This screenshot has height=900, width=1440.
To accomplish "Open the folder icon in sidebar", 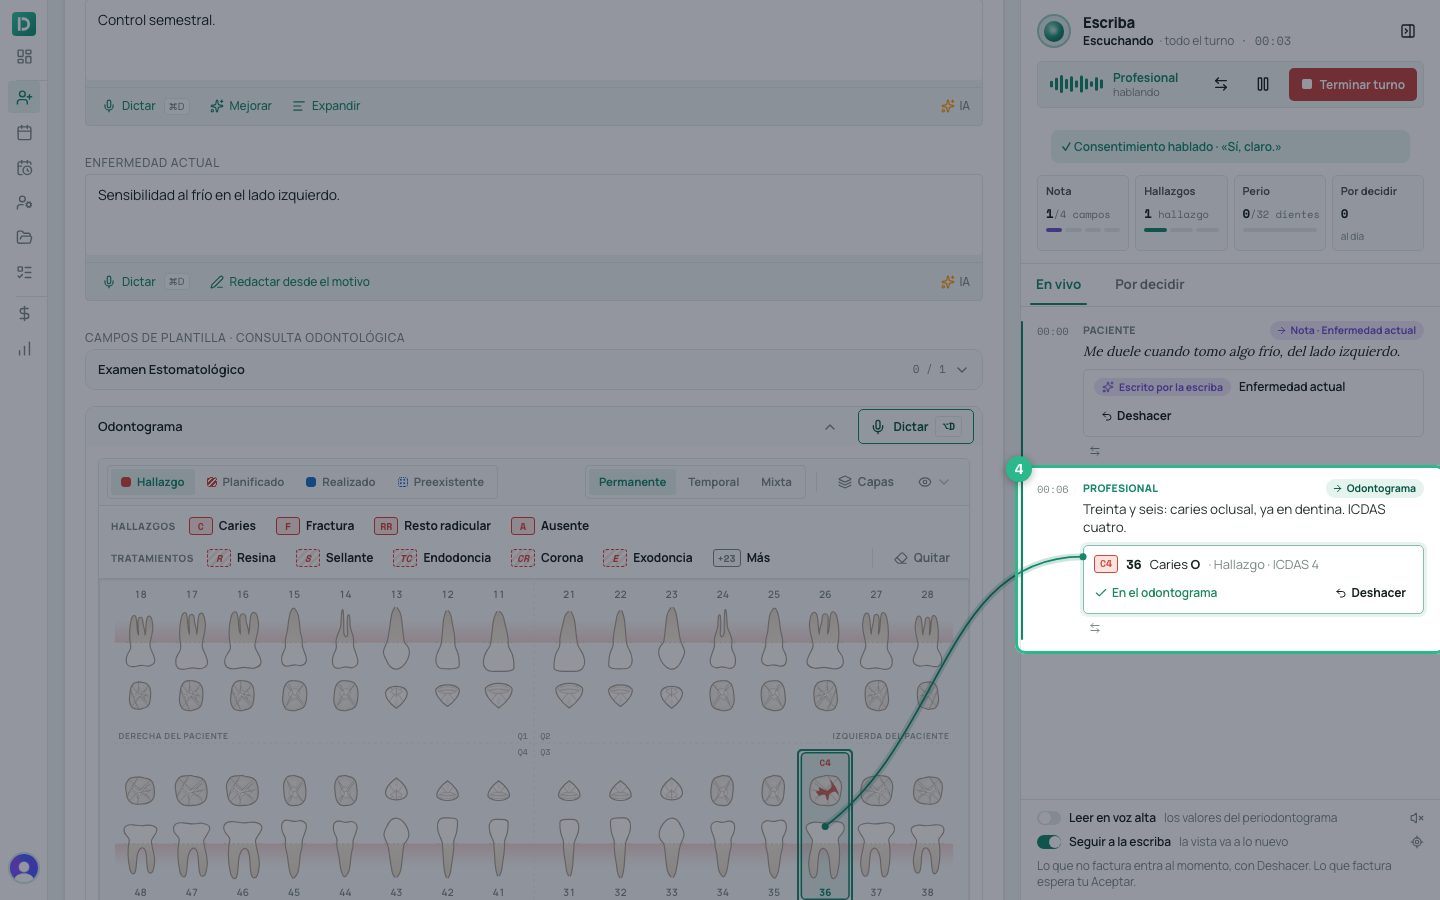I will click(x=24, y=237).
